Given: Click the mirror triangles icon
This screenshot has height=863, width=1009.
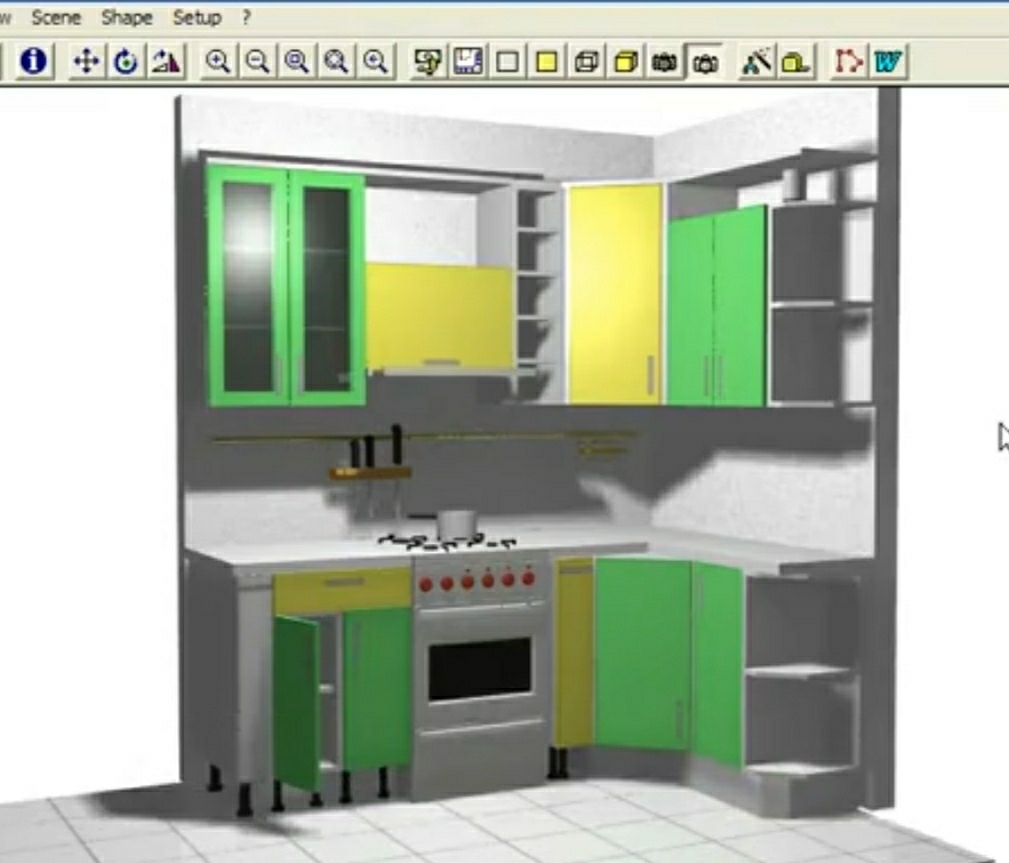Looking at the screenshot, I should tap(165, 62).
